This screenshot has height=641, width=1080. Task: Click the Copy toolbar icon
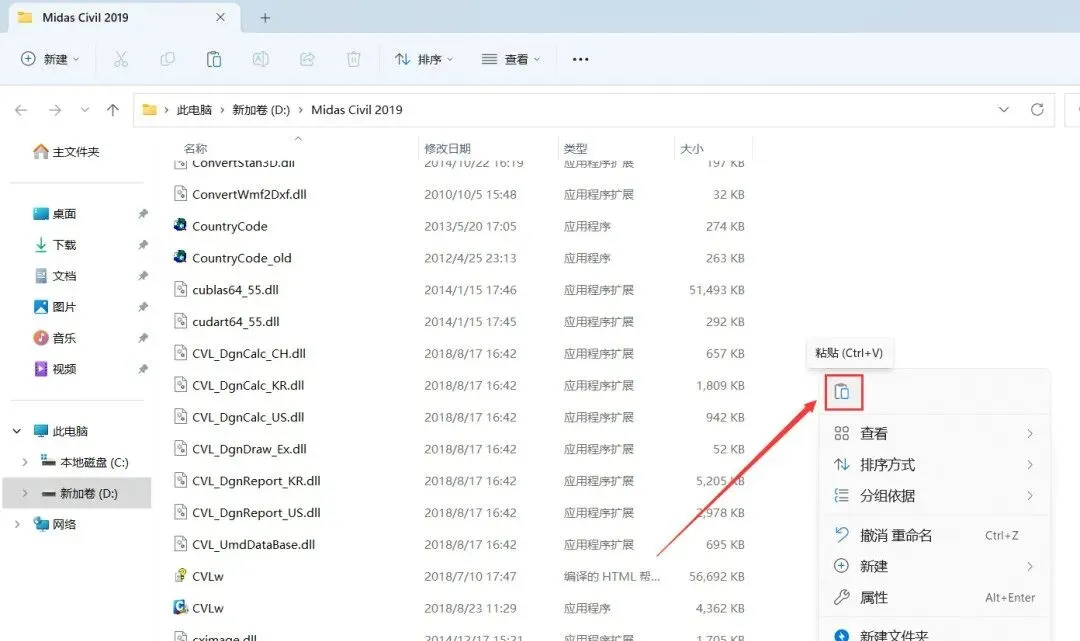(167, 59)
